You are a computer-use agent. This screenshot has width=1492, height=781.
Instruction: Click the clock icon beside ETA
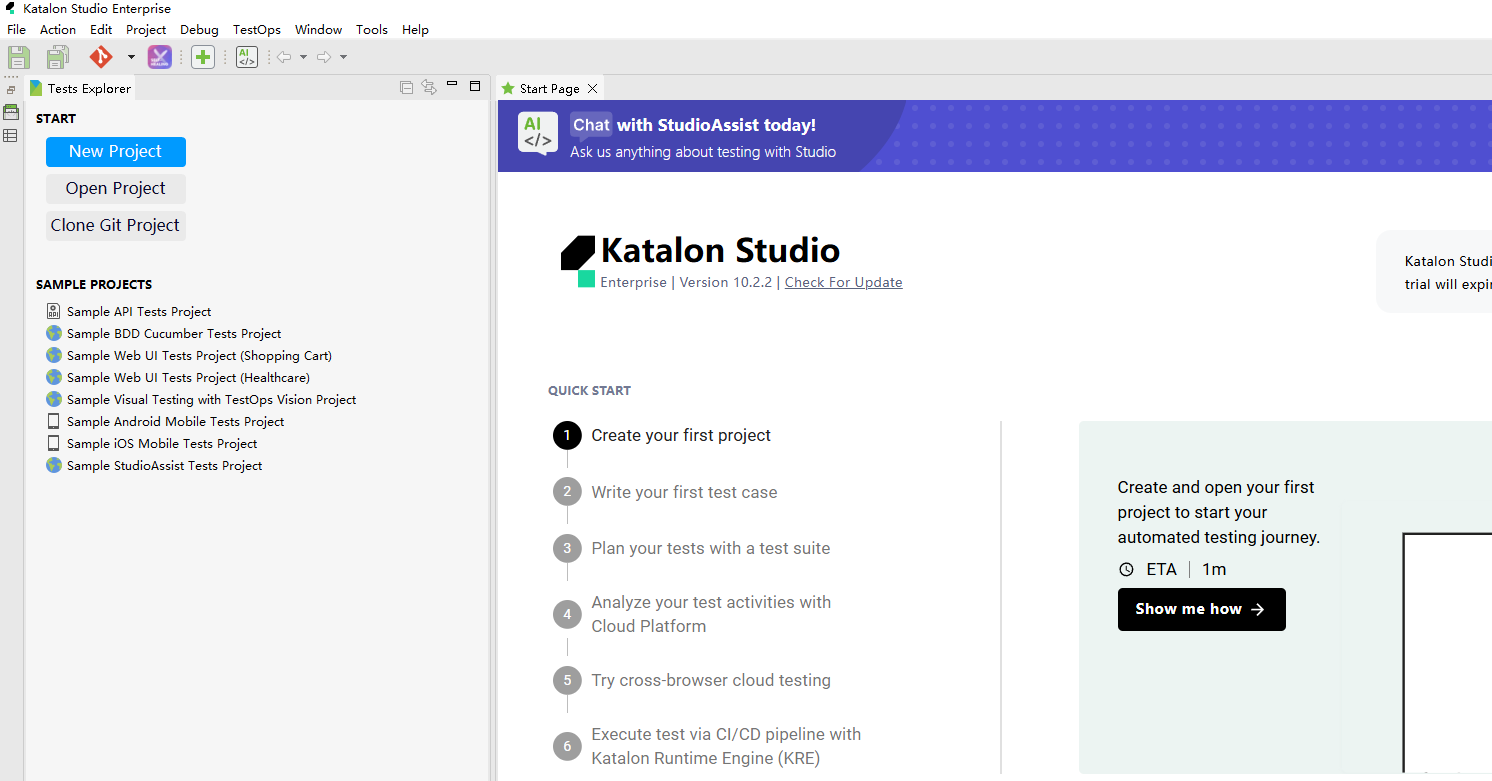pos(1126,569)
